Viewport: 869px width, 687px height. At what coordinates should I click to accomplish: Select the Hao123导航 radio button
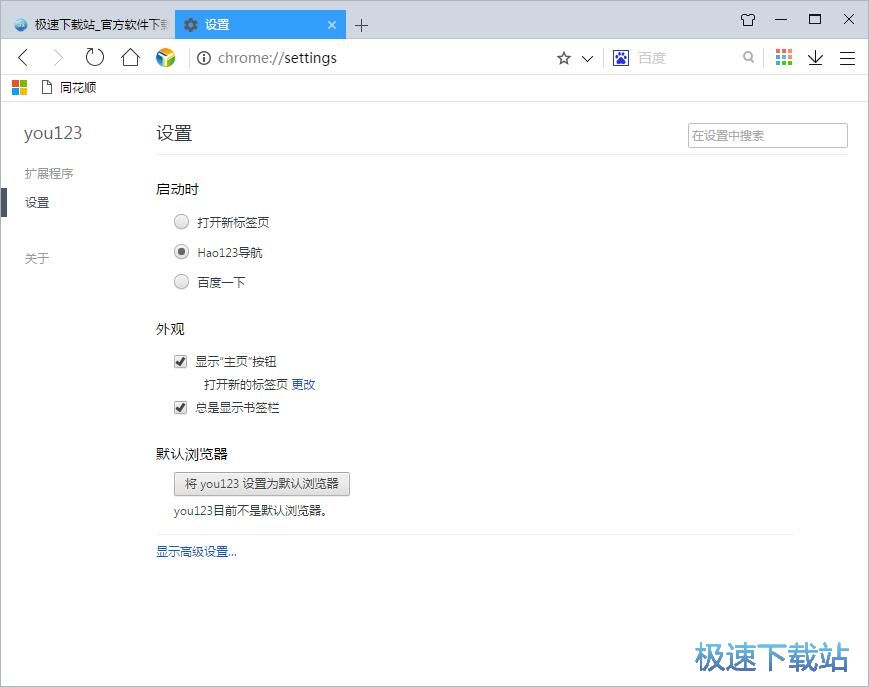(x=181, y=252)
